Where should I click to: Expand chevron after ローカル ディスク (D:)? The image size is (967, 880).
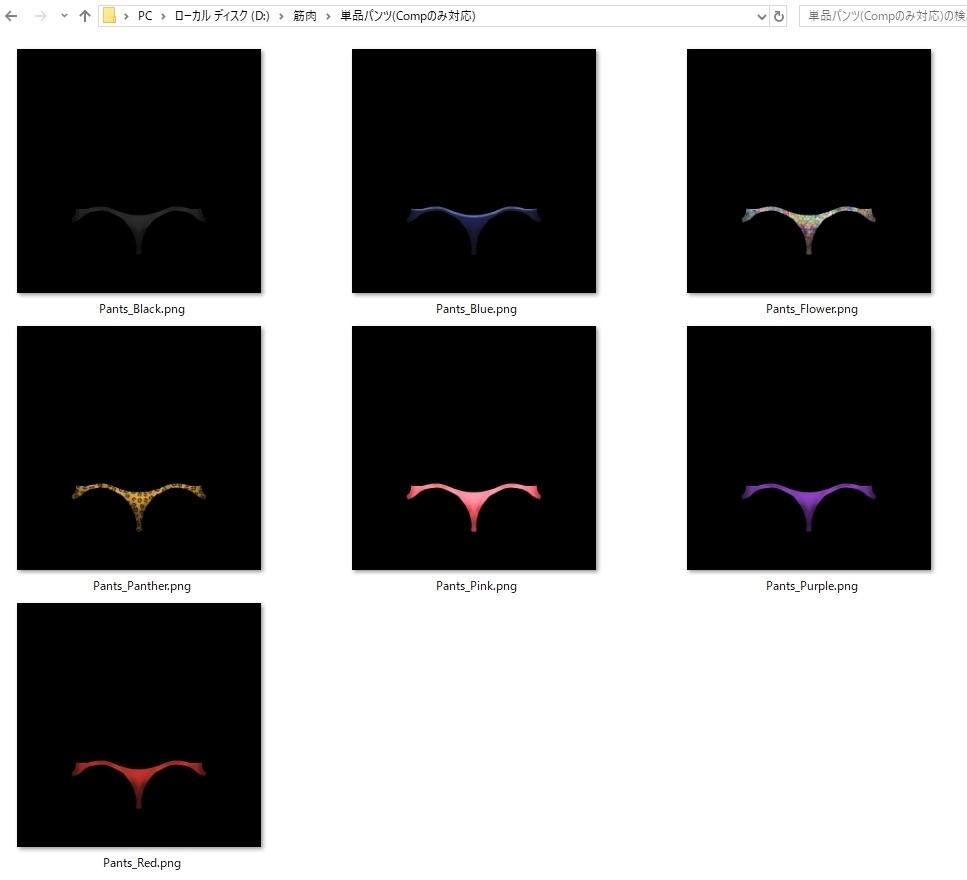pyautogui.click(x=281, y=16)
